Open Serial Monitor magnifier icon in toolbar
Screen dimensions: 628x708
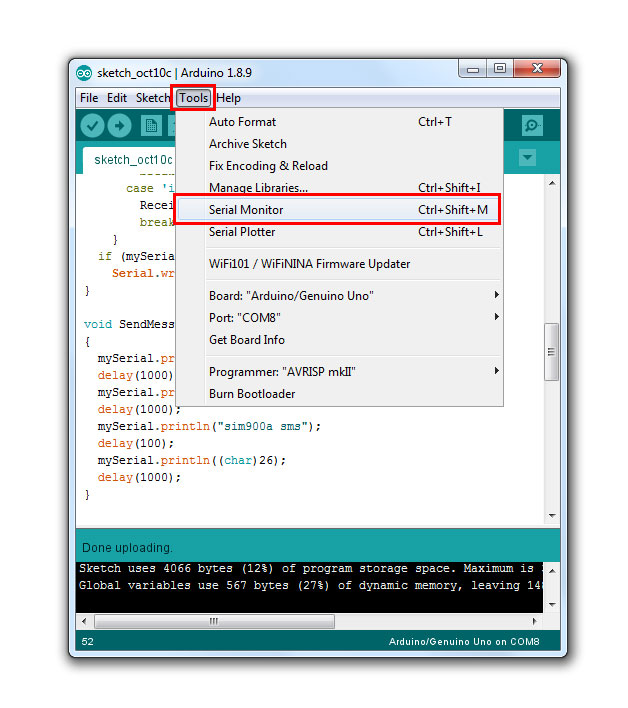point(532,125)
